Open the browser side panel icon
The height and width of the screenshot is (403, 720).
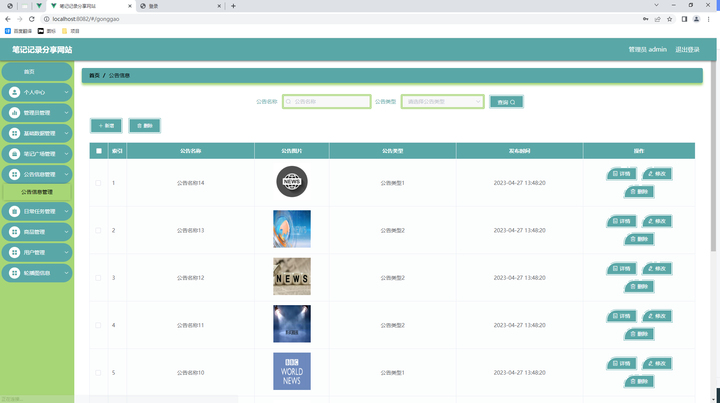(684, 19)
